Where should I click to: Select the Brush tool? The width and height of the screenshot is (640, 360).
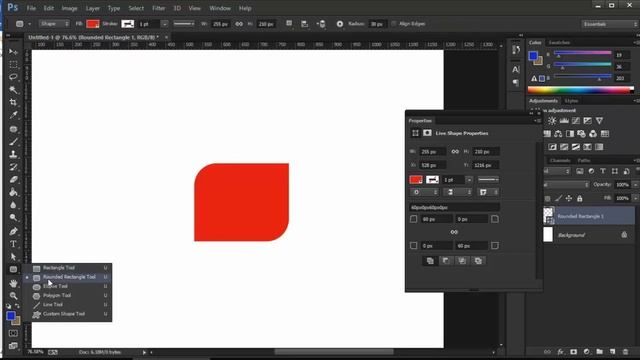(13, 142)
